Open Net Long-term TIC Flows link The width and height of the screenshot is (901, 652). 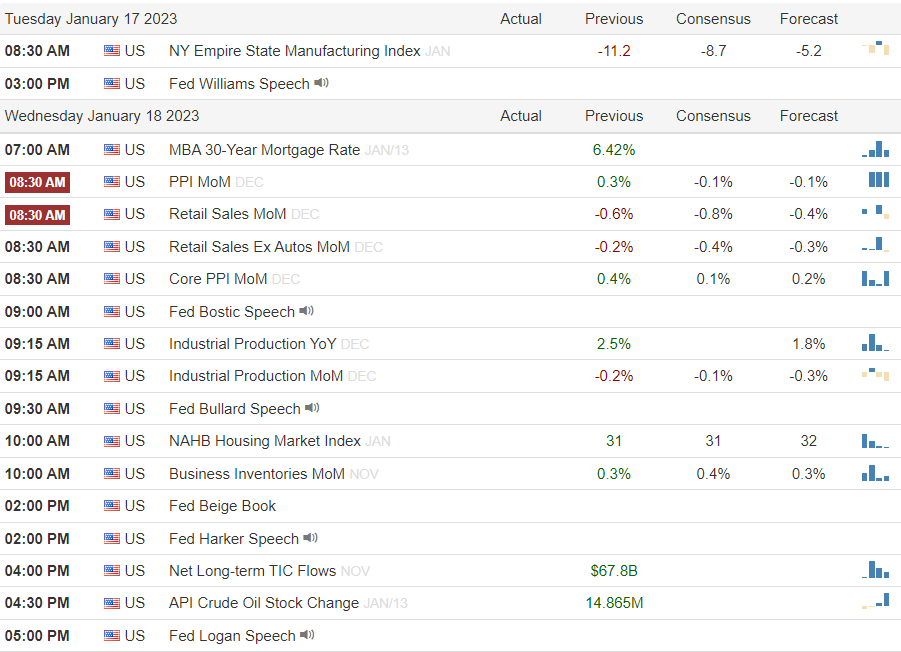tap(252, 570)
